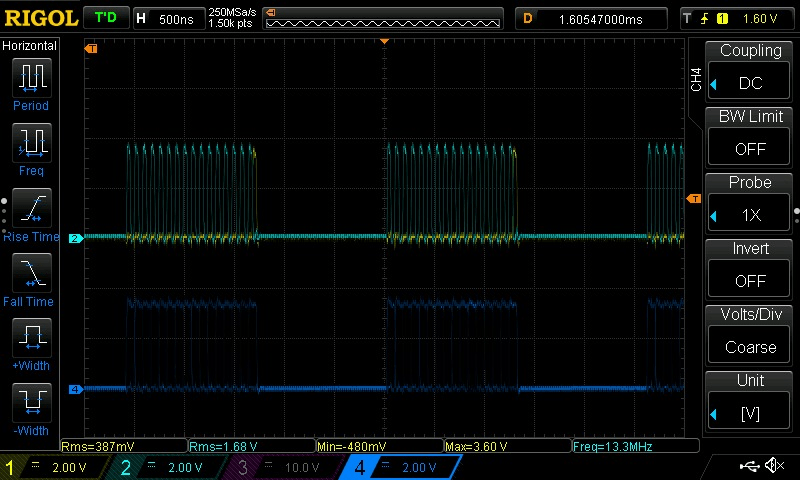Click the trigger position T marker at top-left
The width and height of the screenshot is (800, 480).
tap(91, 48)
